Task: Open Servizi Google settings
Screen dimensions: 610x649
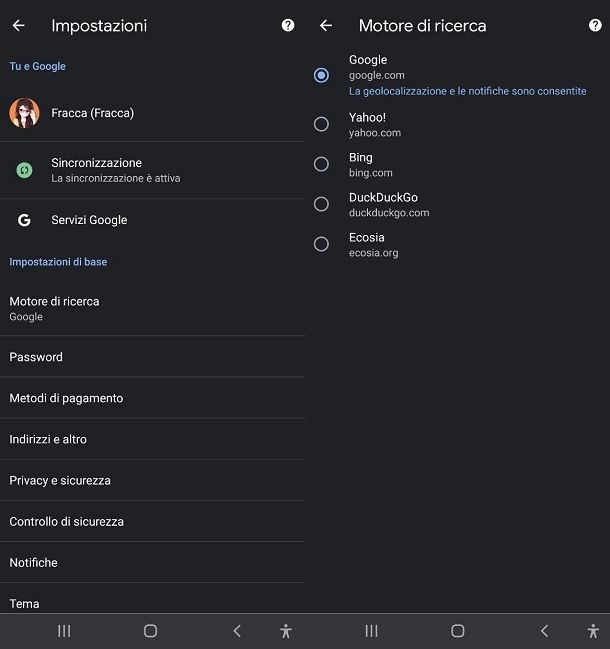Action: click(152, 220)
